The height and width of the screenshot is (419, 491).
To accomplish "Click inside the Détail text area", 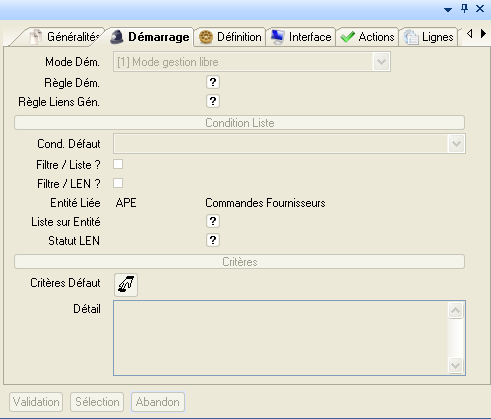I will [281, 338].
